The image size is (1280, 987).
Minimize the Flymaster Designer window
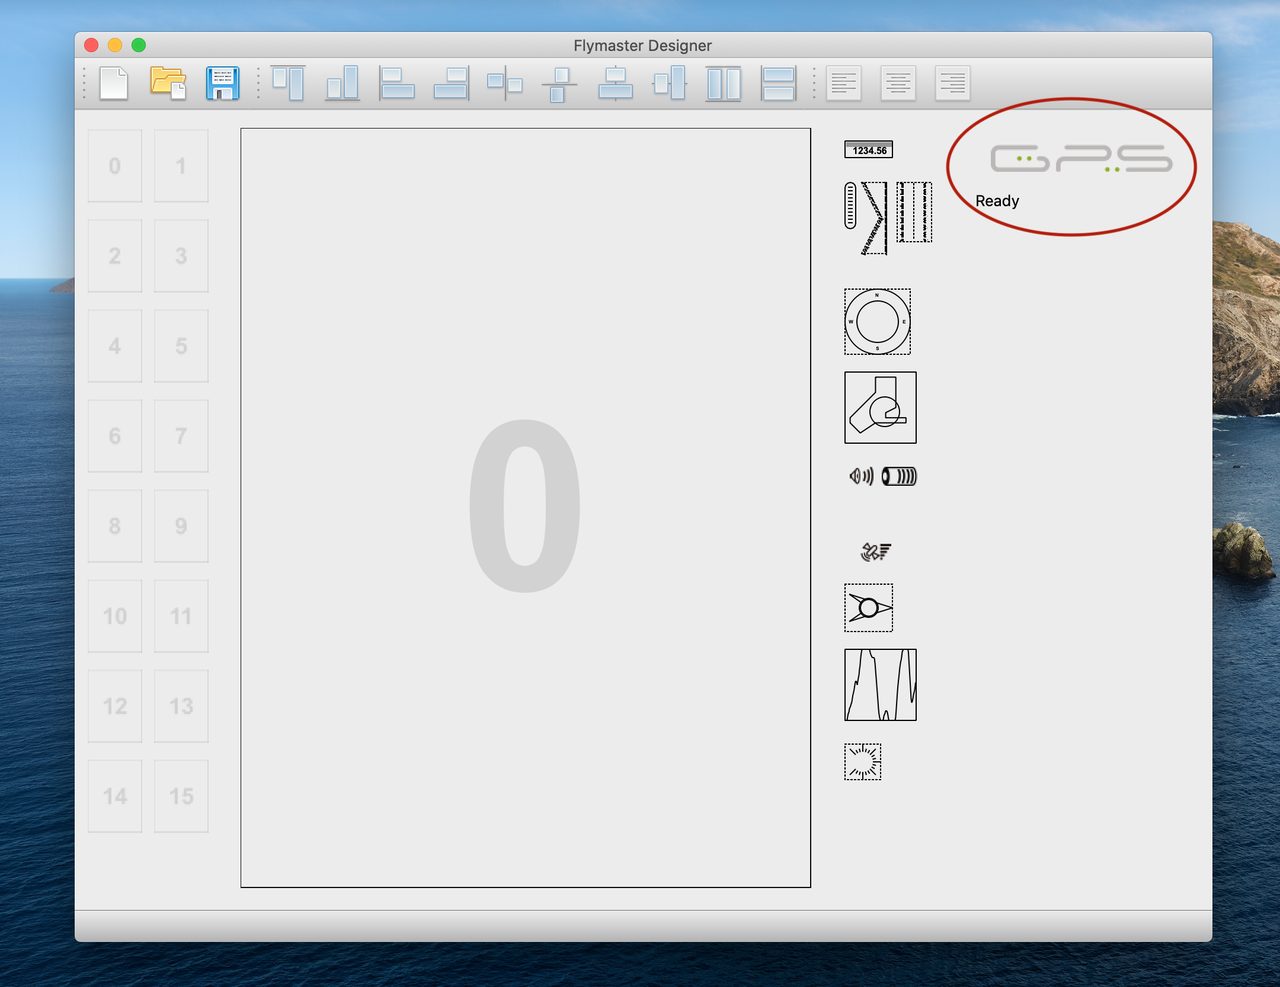(115, 45)
